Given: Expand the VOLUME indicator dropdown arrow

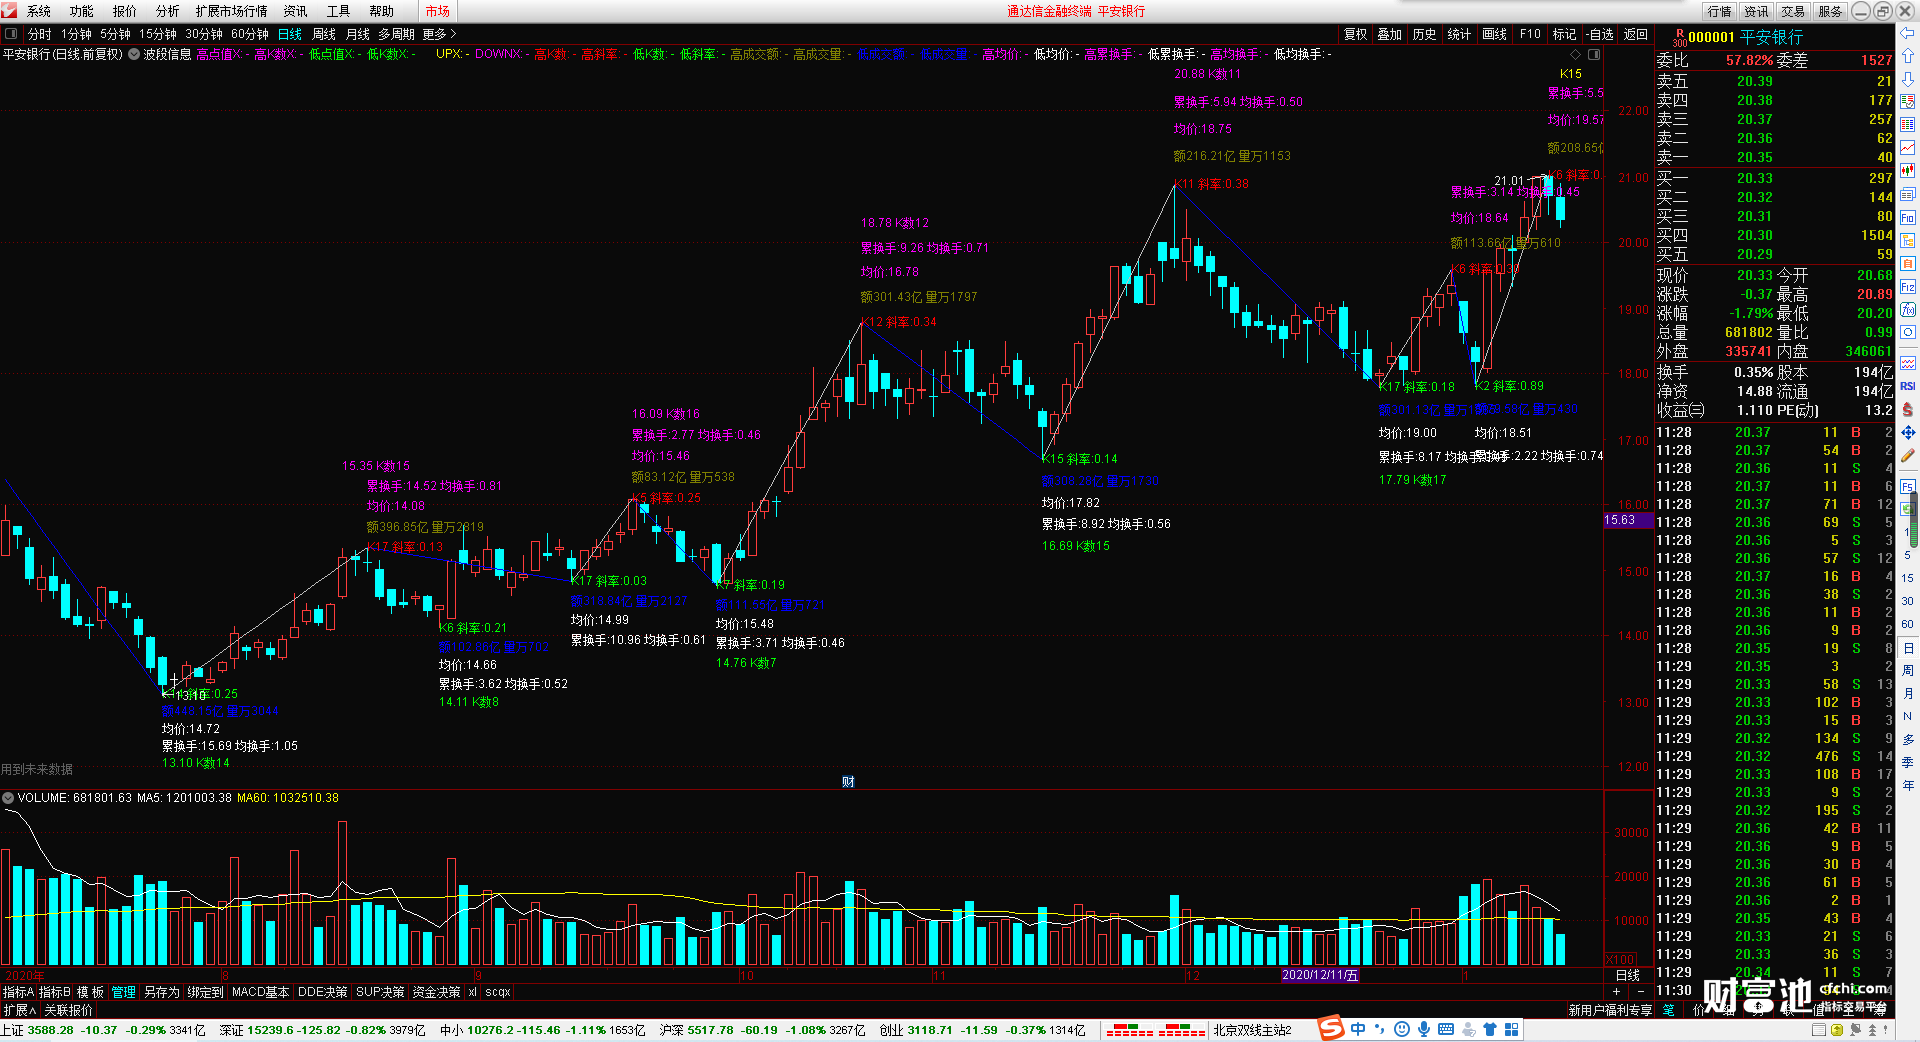Looking at the screenshot, I should click(8, 798).
